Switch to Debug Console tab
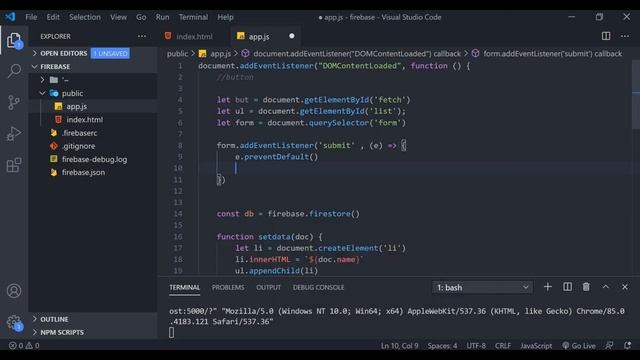640x360 pixels. 318,287
